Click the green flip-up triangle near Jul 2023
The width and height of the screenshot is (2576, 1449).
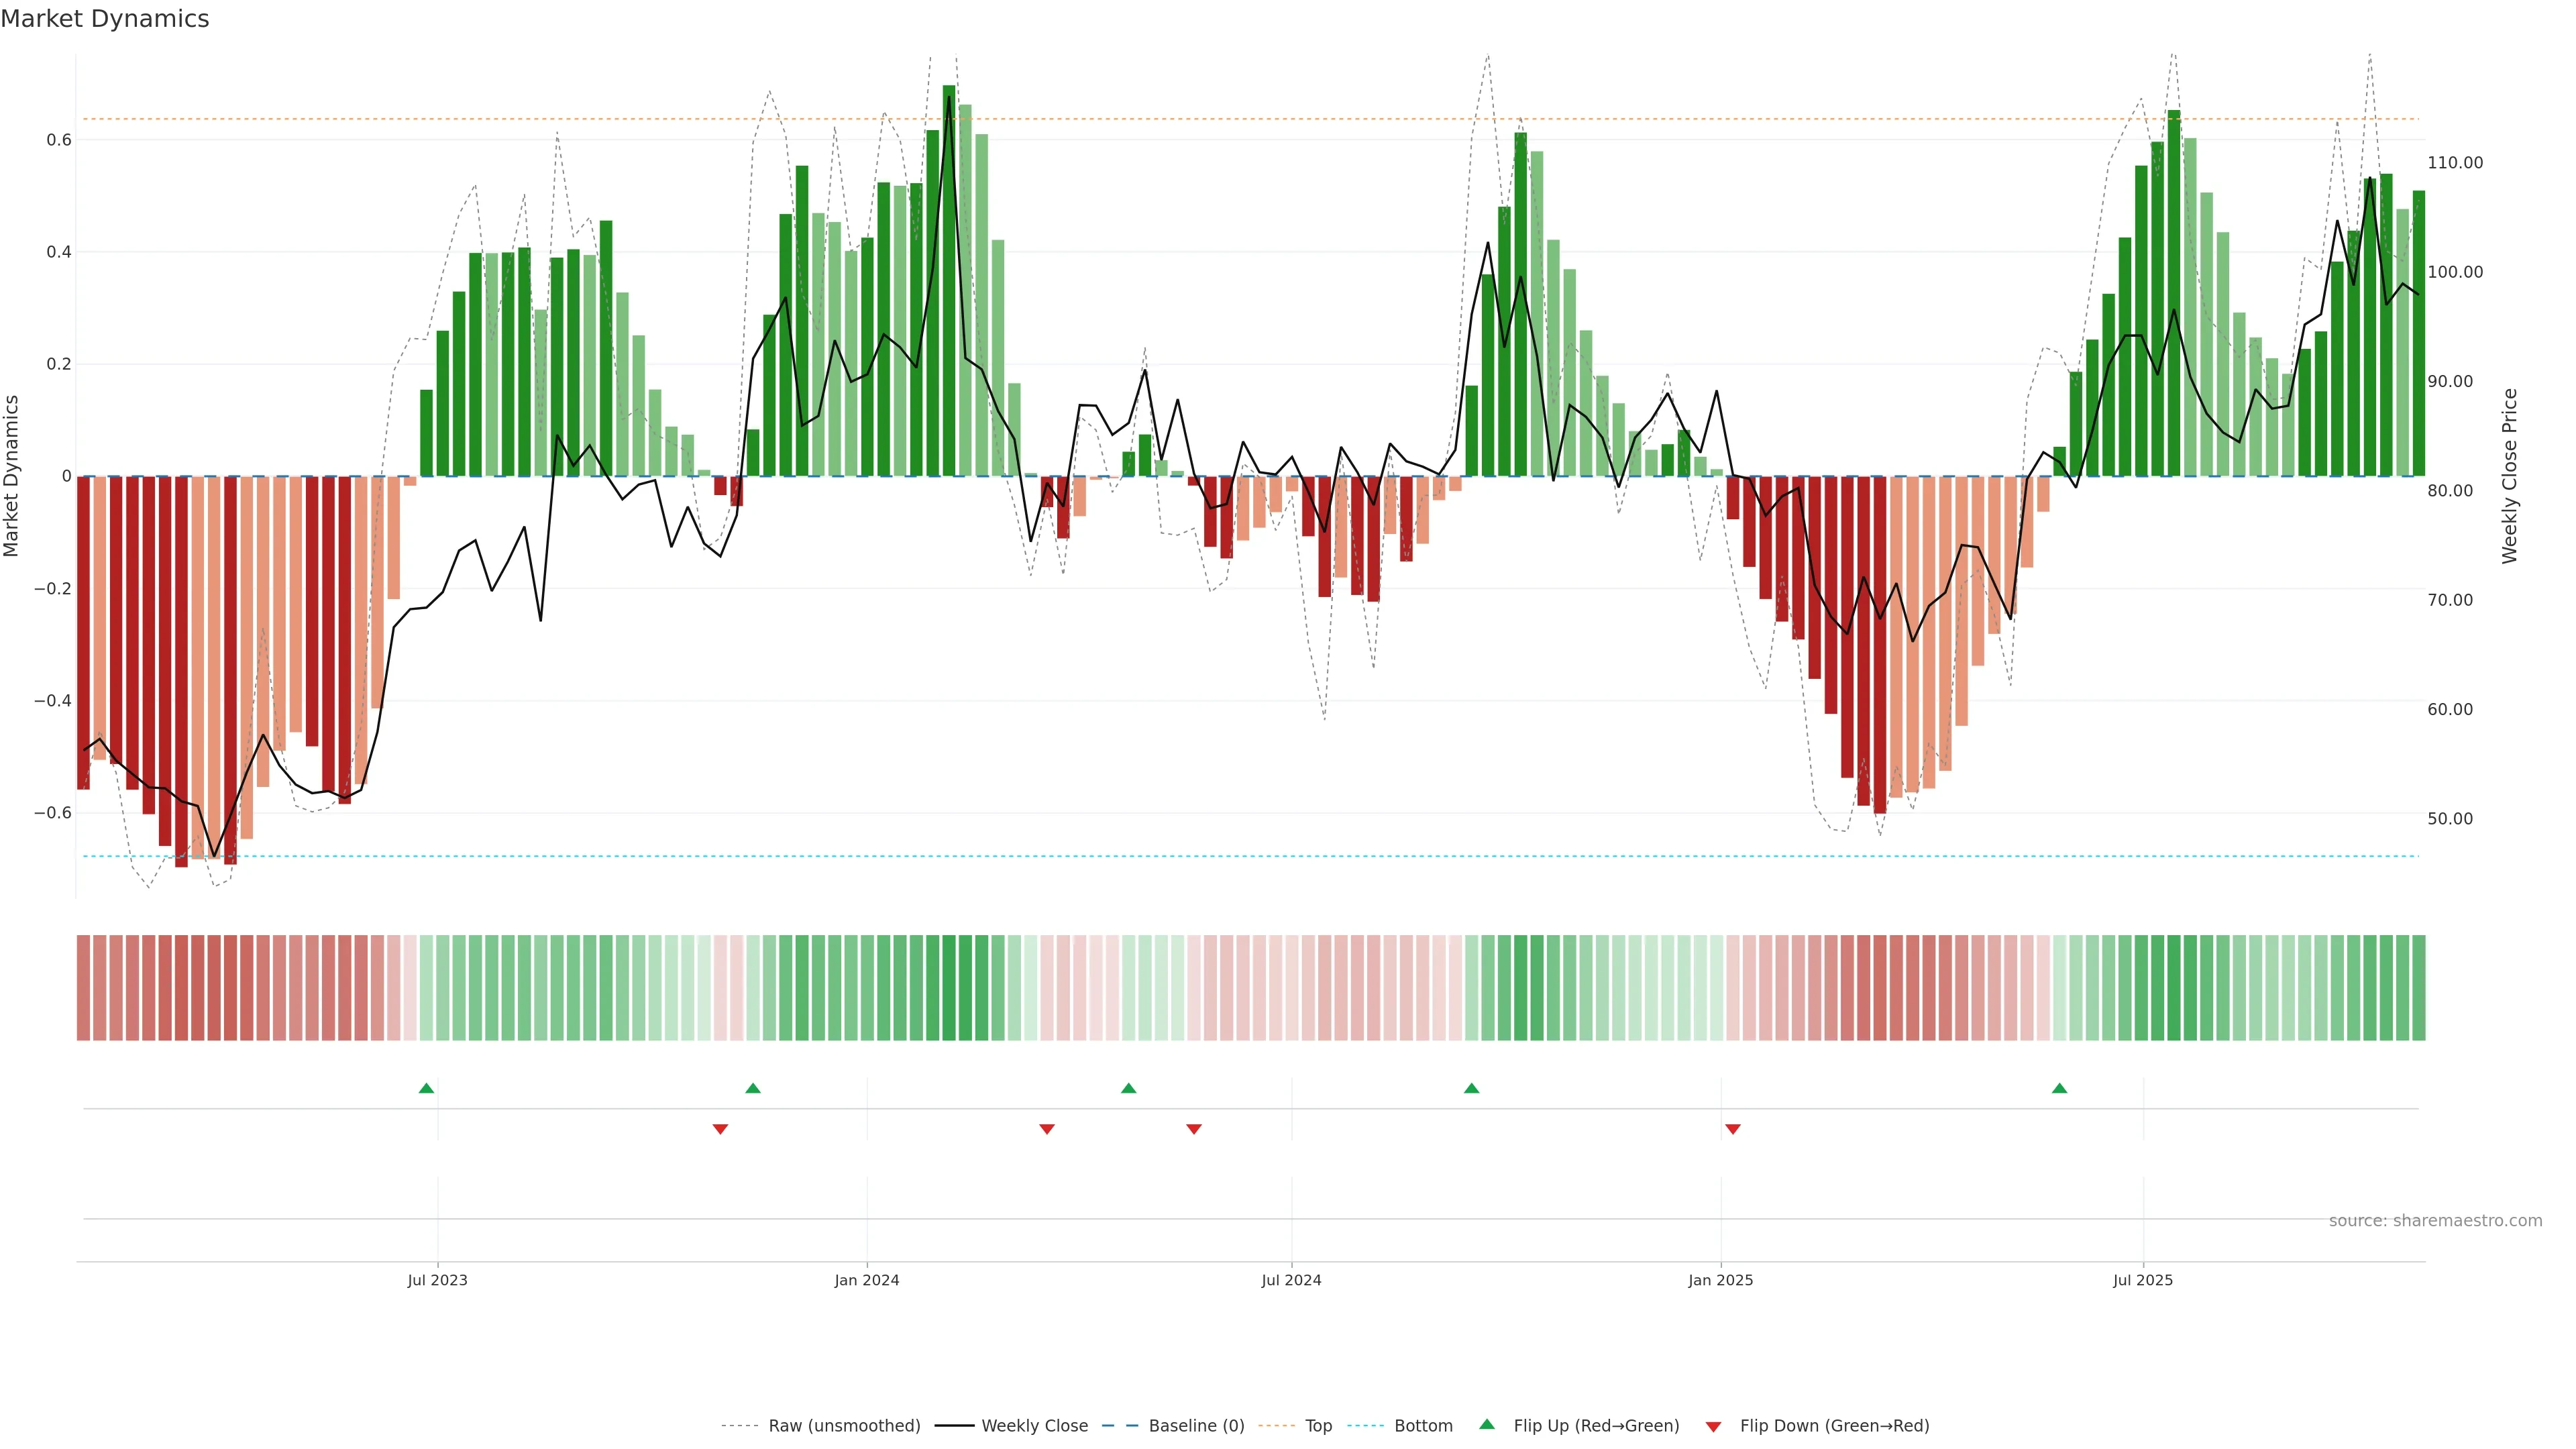coord(426,1088)
